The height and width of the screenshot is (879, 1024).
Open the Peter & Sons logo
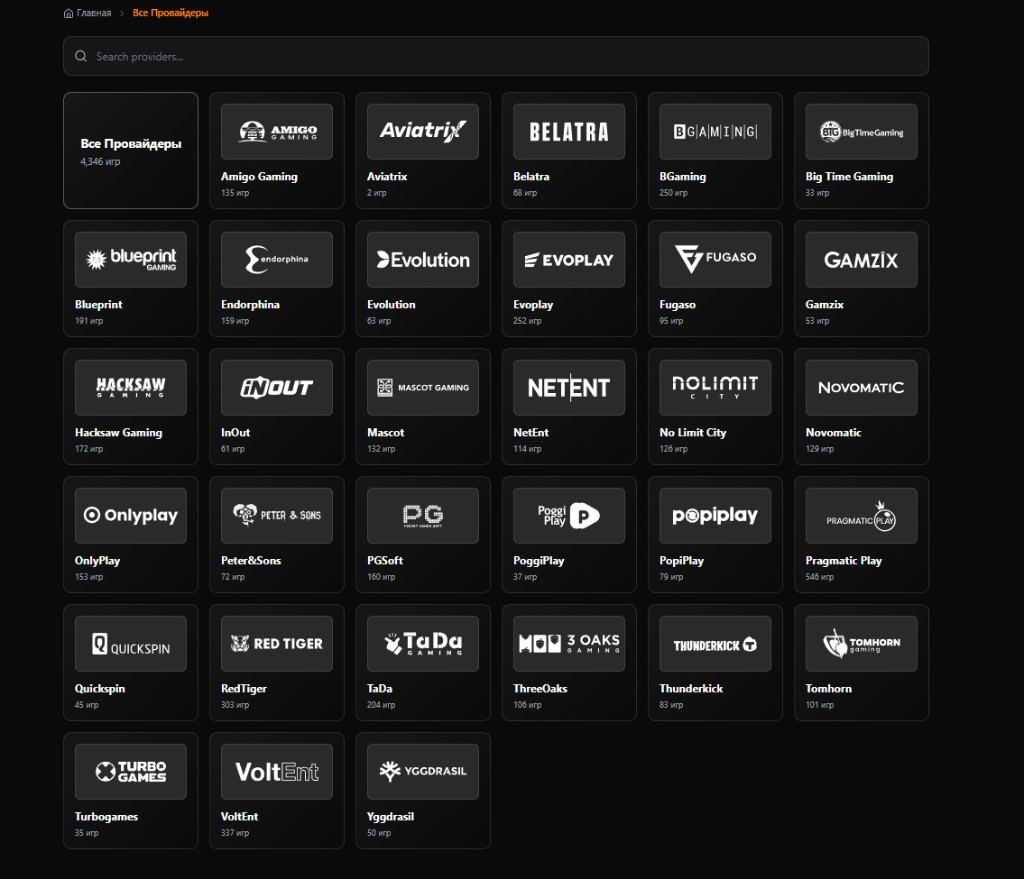[277, 515]
